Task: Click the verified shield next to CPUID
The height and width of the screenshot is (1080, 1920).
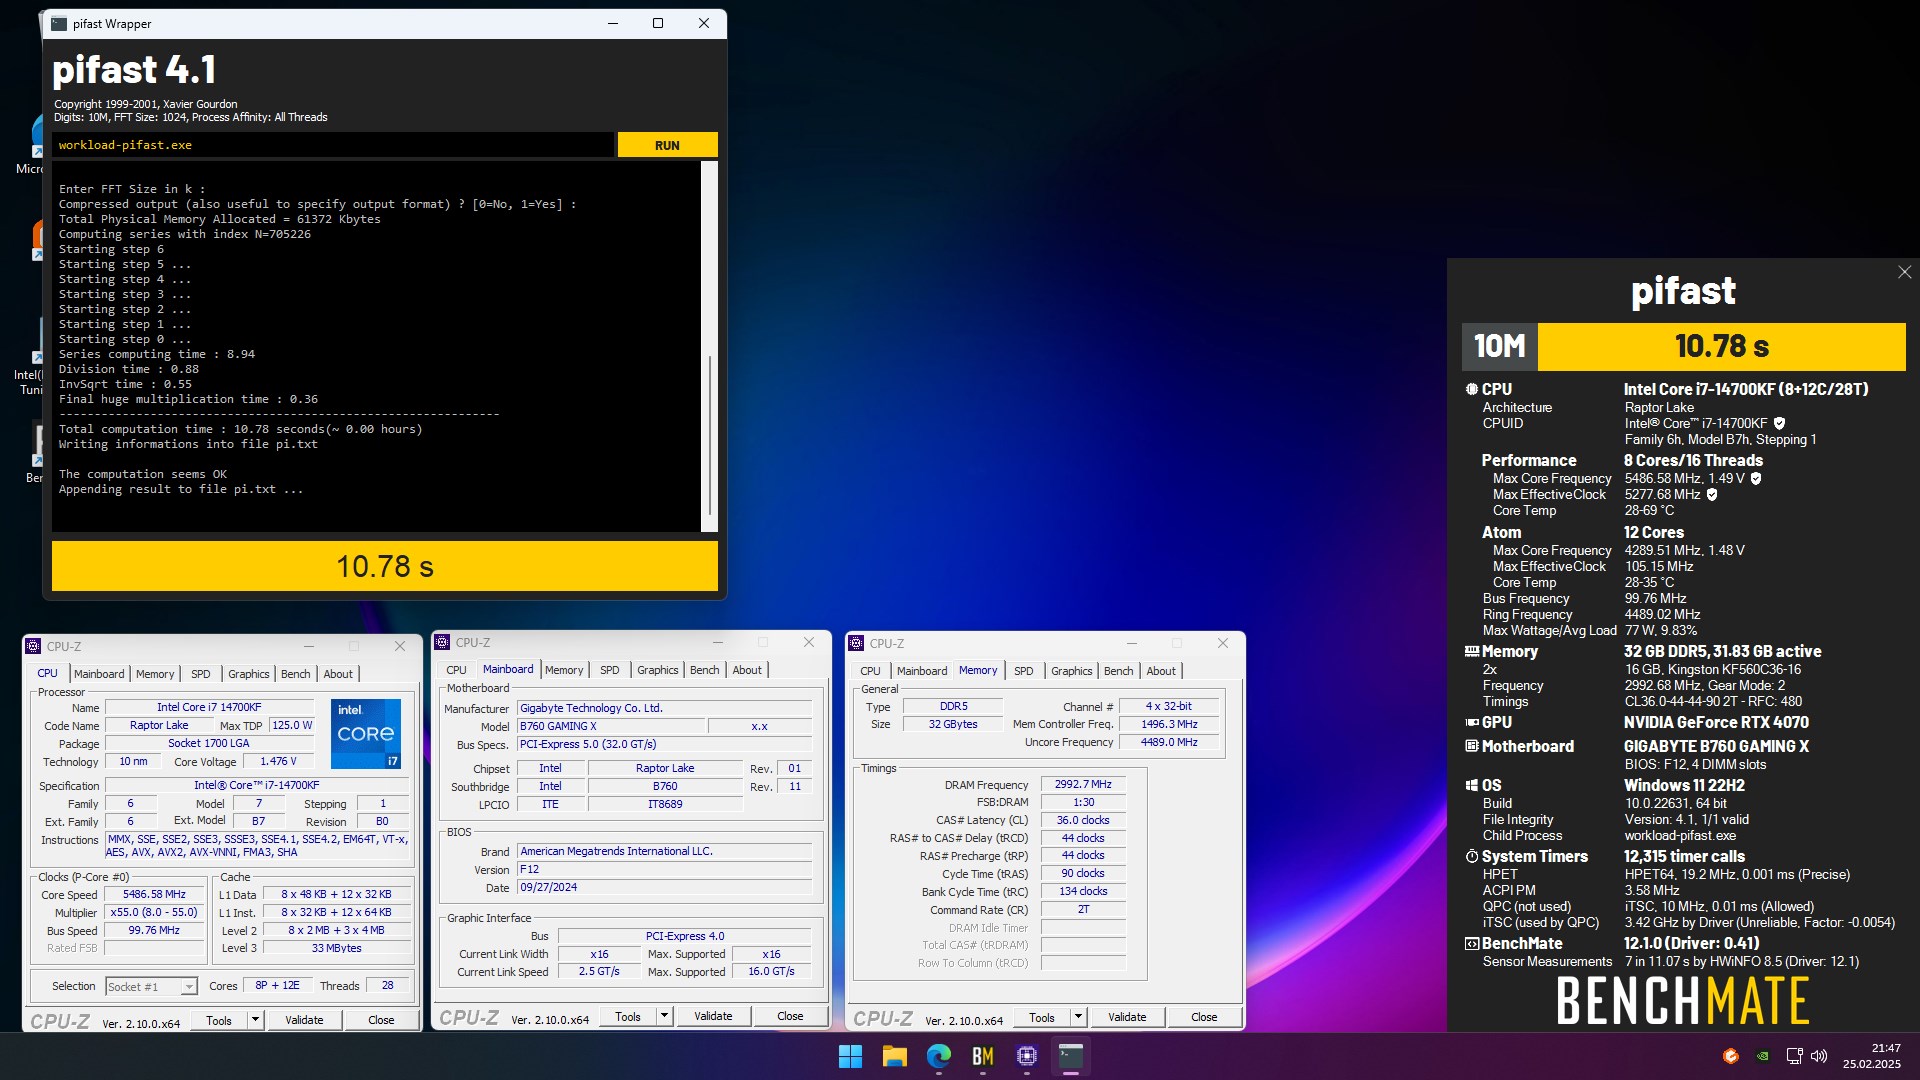Action: [x=1779, y=423]
